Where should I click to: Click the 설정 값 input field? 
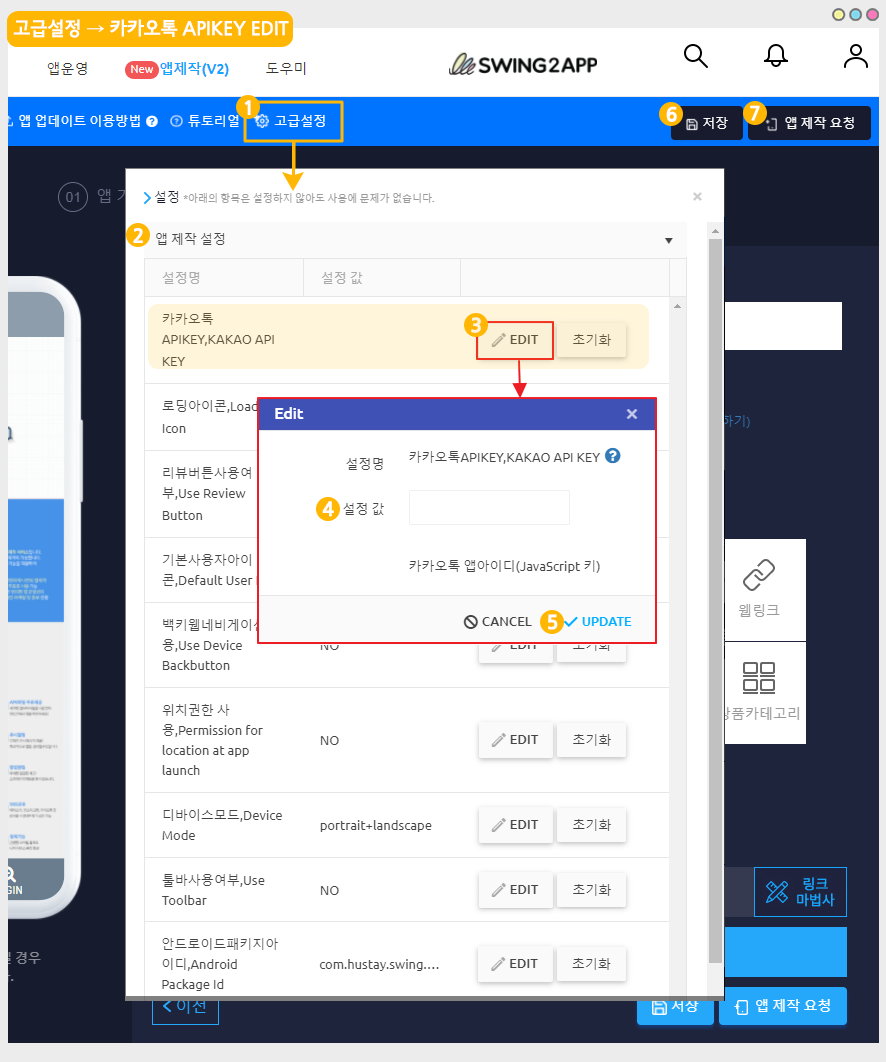[489, 508]
